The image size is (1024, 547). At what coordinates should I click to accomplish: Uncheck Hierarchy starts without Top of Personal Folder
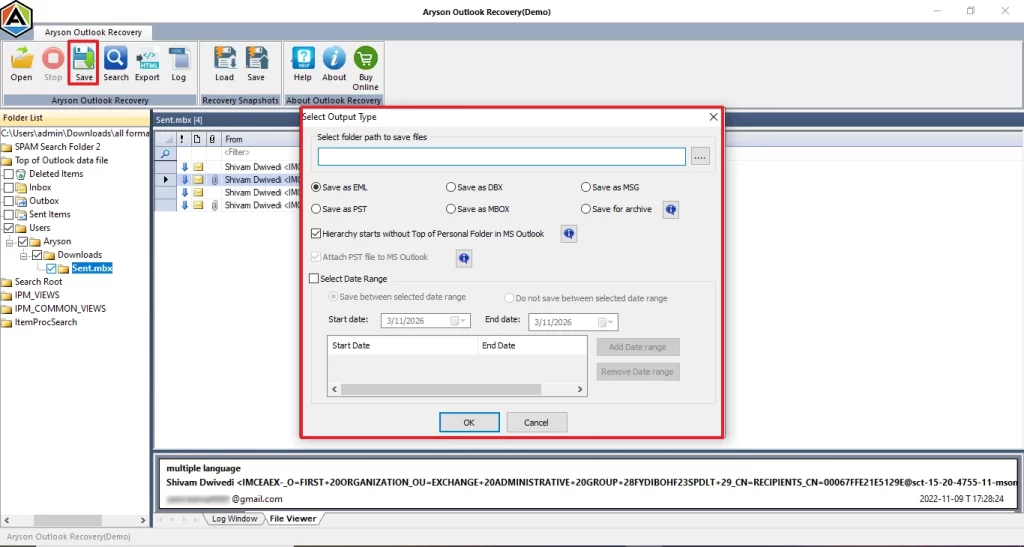click(317, 234)
